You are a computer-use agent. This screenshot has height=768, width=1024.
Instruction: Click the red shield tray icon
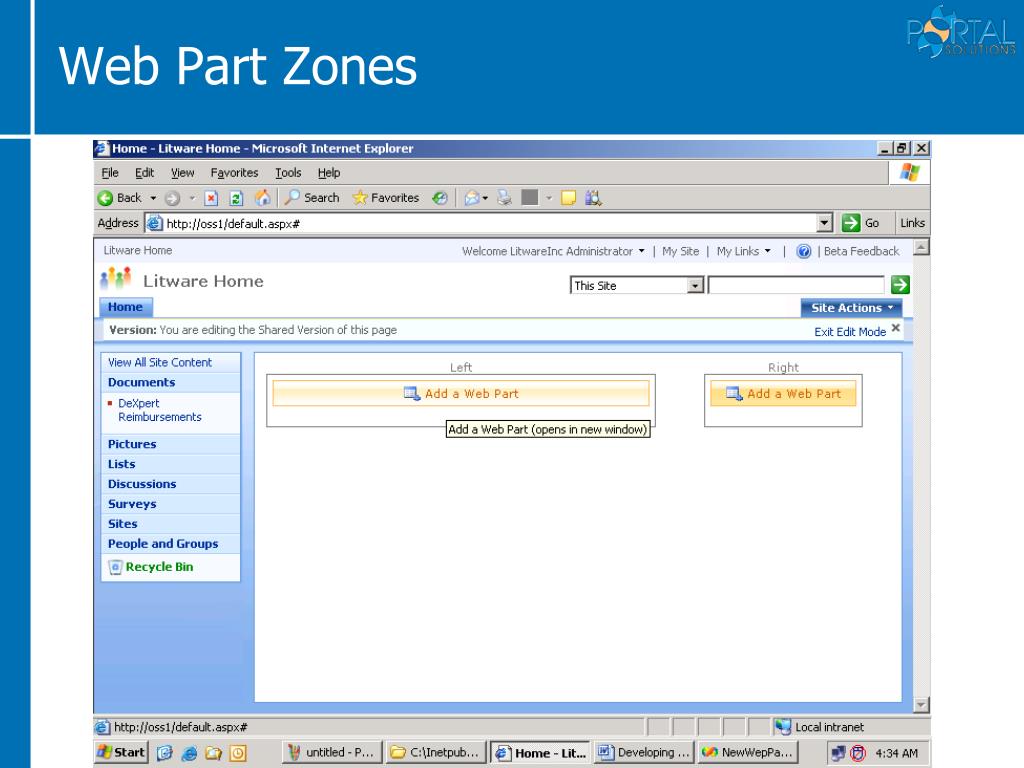point(858,753)
